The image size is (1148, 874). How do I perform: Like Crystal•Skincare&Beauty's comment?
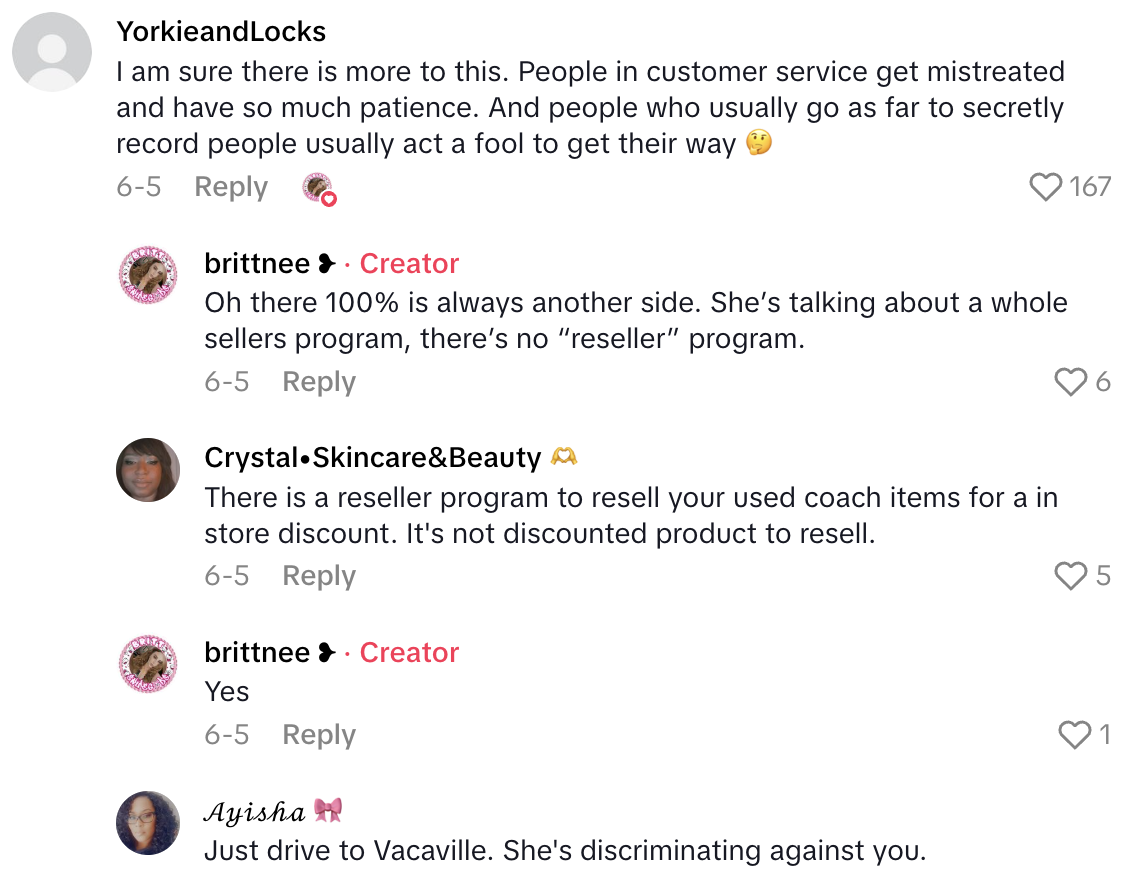(x=1071, y=575)
